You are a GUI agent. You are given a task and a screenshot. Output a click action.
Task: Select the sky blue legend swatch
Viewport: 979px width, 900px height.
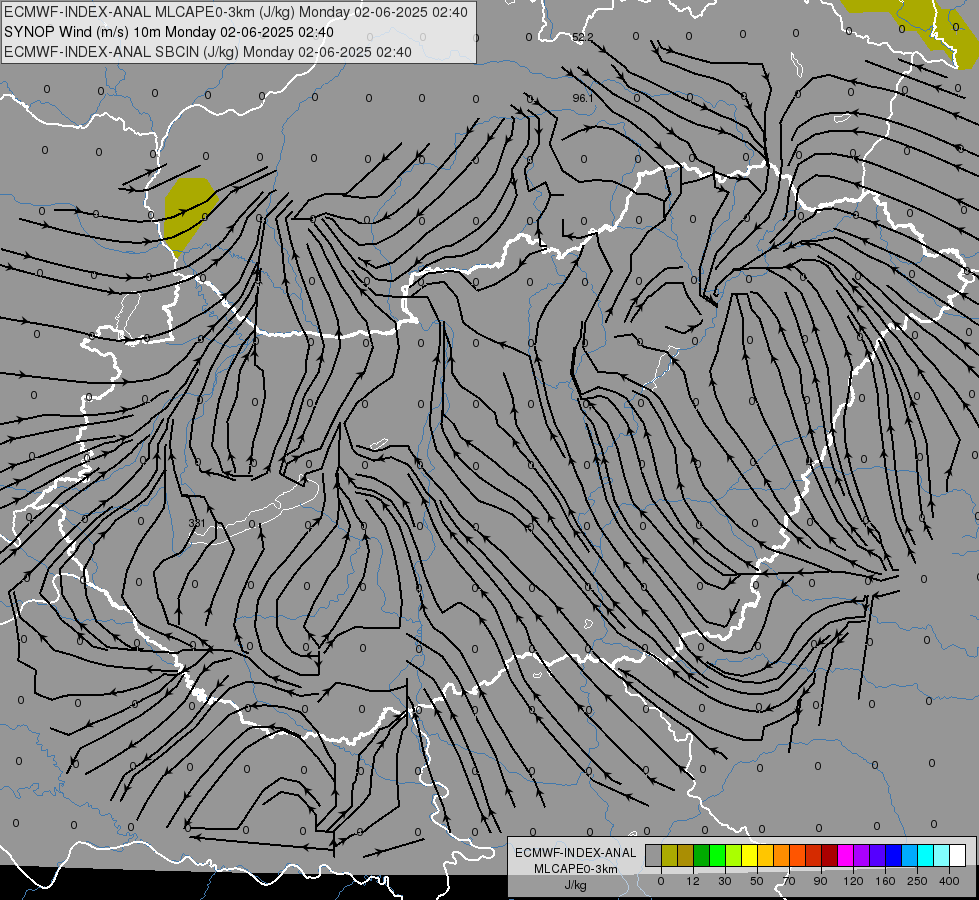910,856
